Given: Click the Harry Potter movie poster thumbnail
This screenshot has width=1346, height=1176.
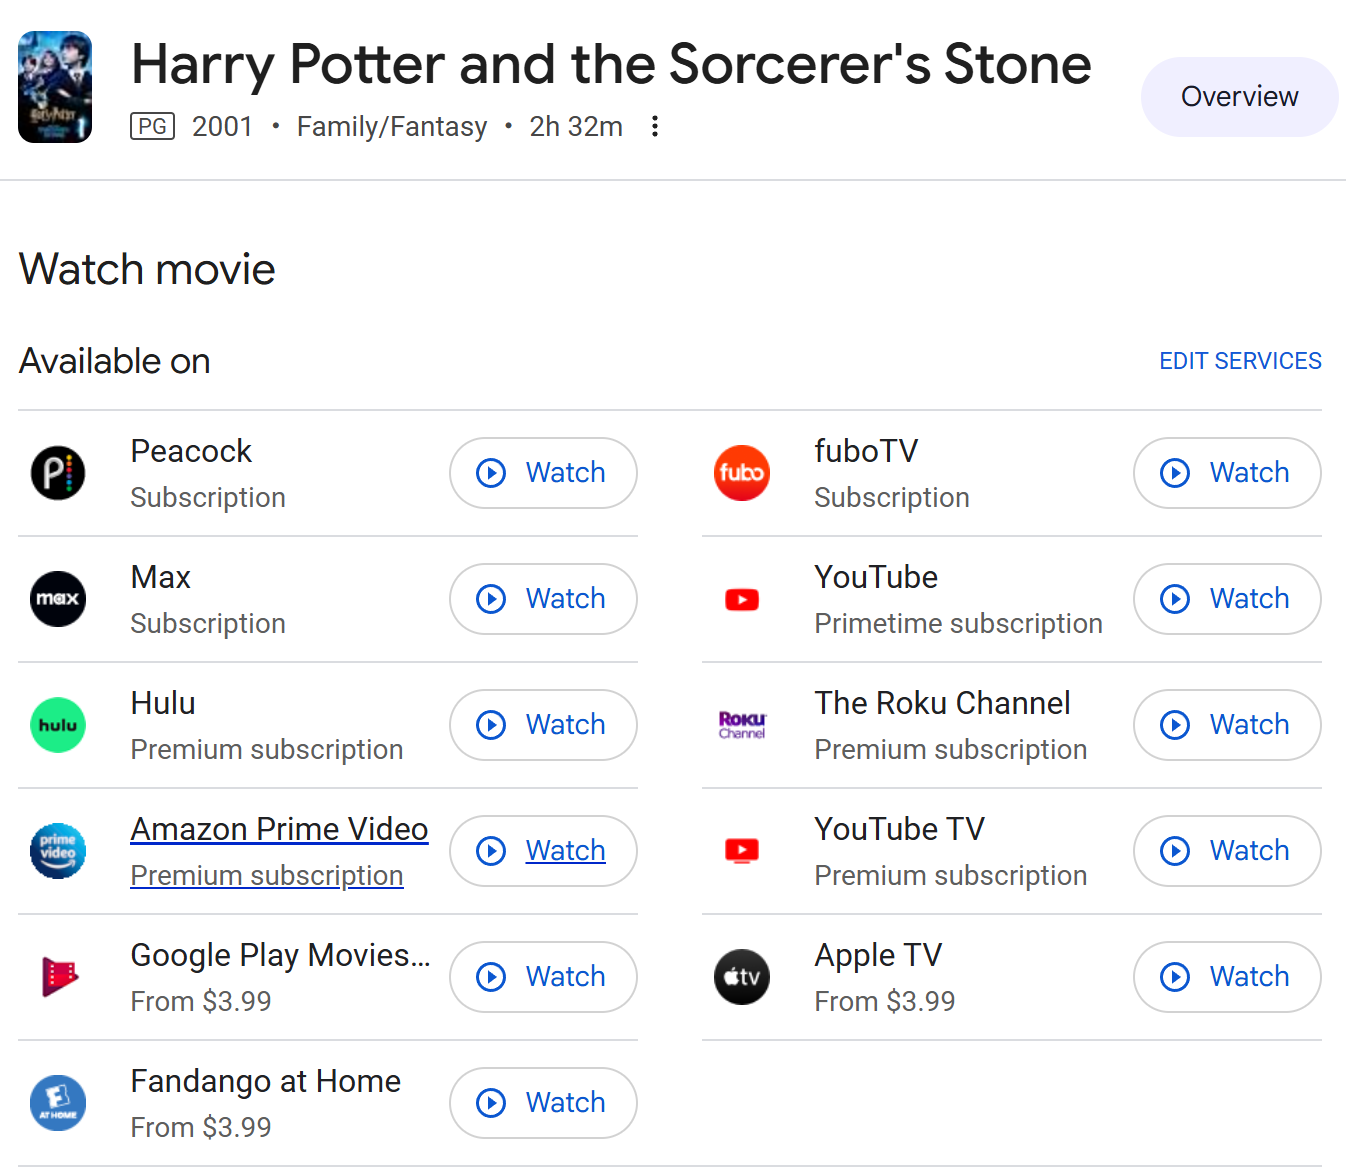Looking at the screenshot, I should (x=55, y=87).
